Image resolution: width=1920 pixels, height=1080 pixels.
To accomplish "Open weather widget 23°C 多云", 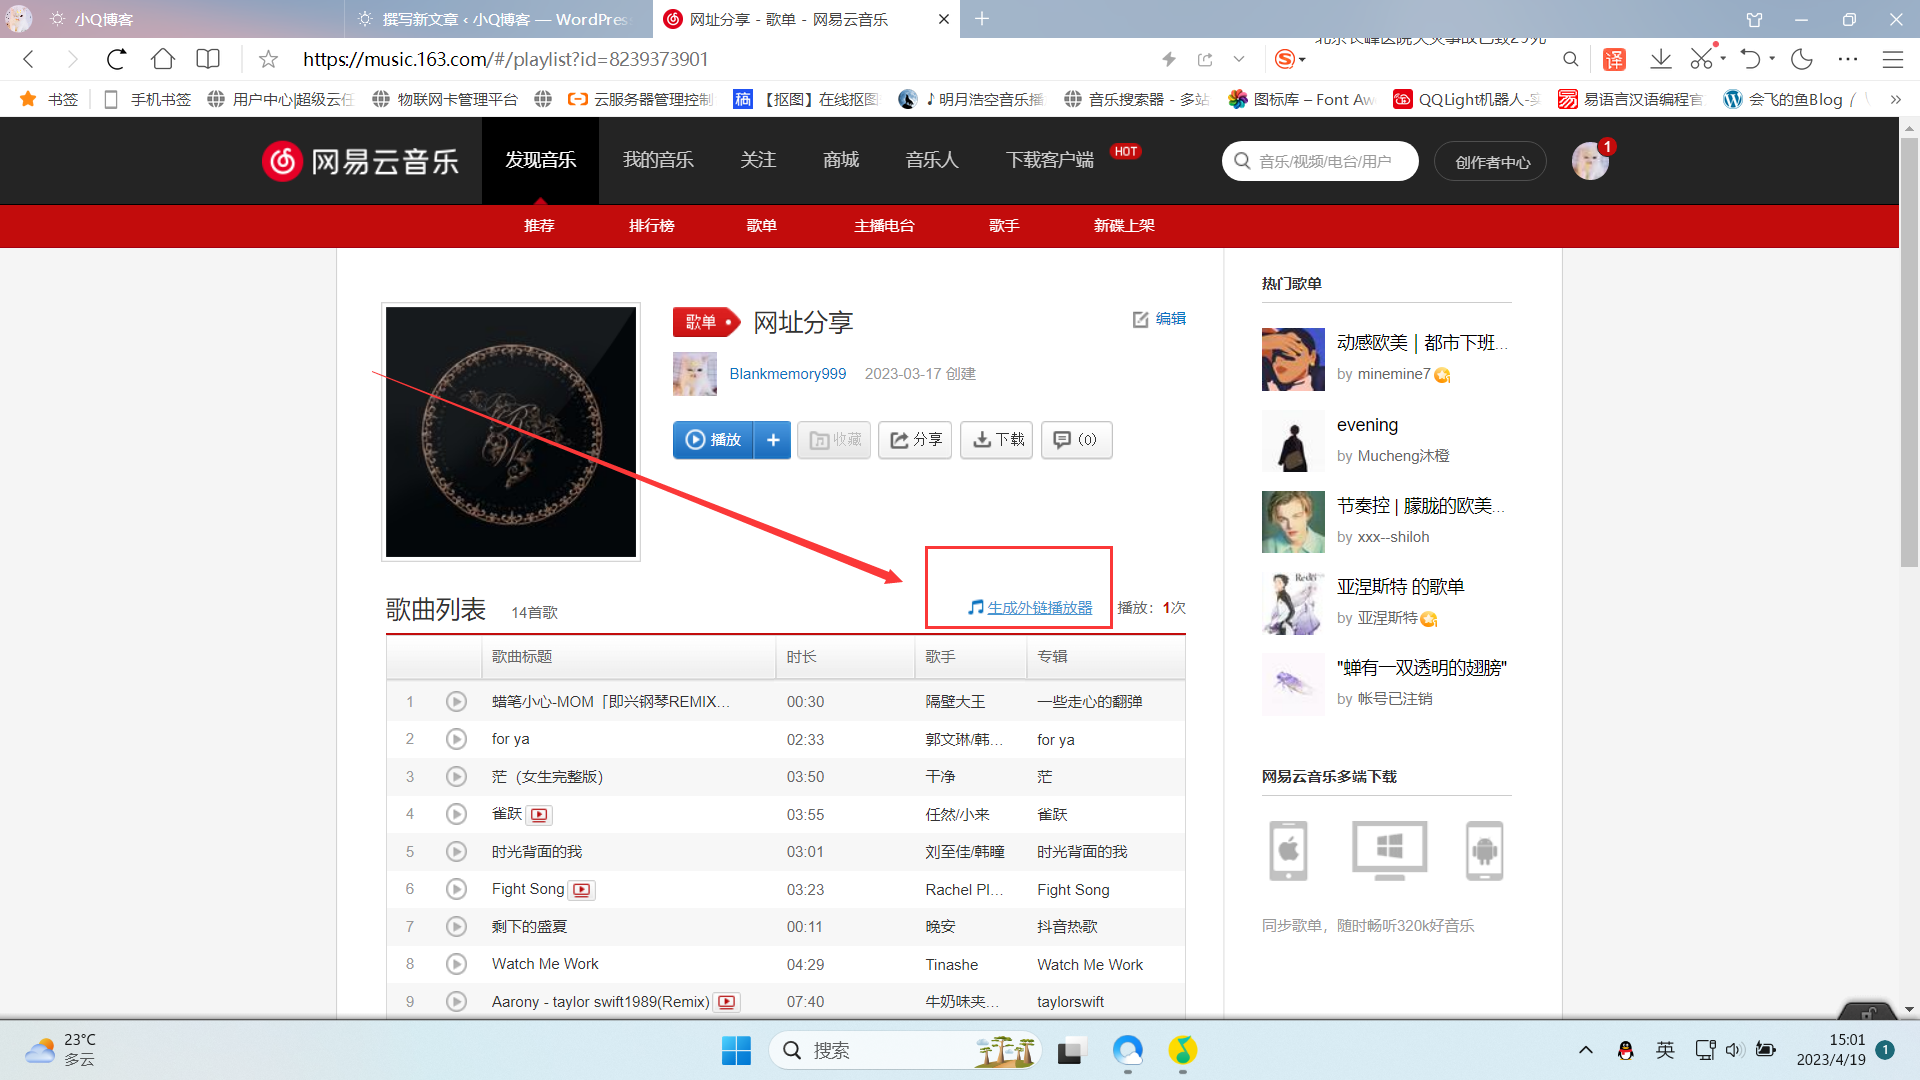I will pos(60,1051).
